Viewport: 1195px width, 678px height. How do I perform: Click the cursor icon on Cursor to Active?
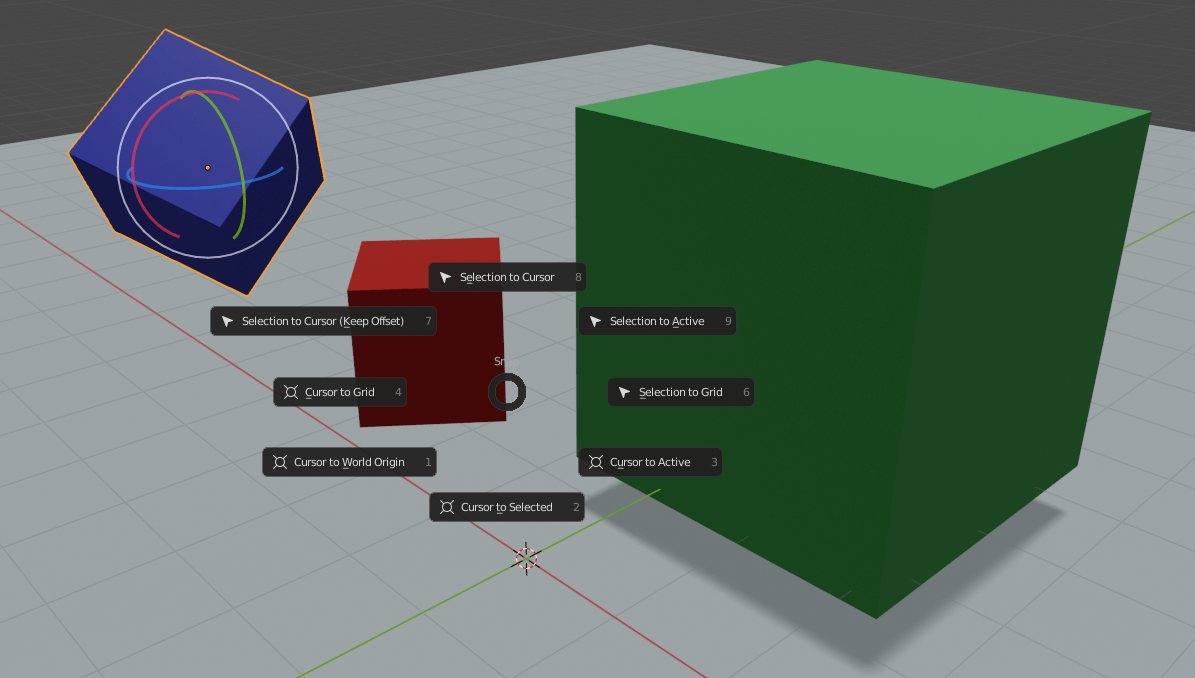[x=596, y=462]
